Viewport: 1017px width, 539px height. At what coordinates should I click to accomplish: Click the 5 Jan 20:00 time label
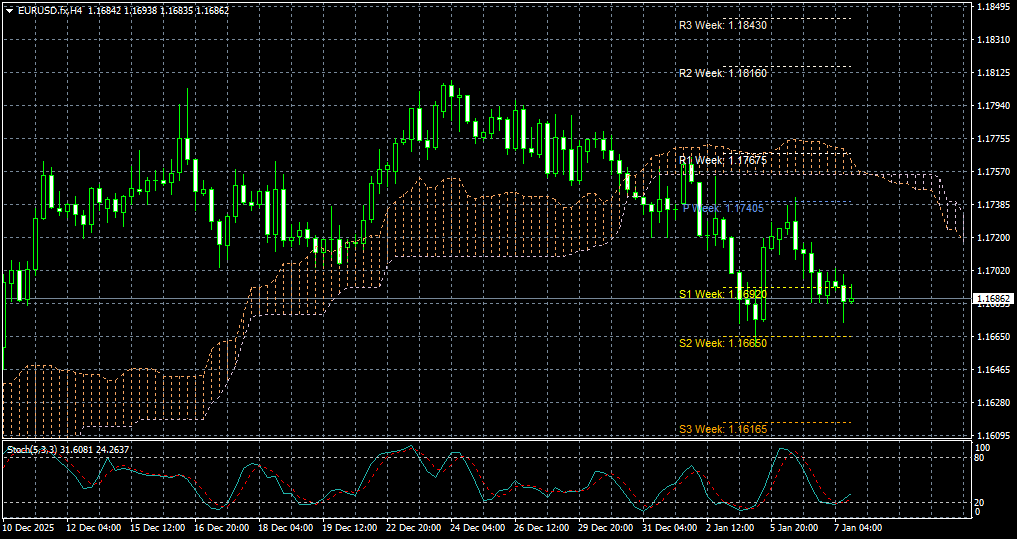796,529
